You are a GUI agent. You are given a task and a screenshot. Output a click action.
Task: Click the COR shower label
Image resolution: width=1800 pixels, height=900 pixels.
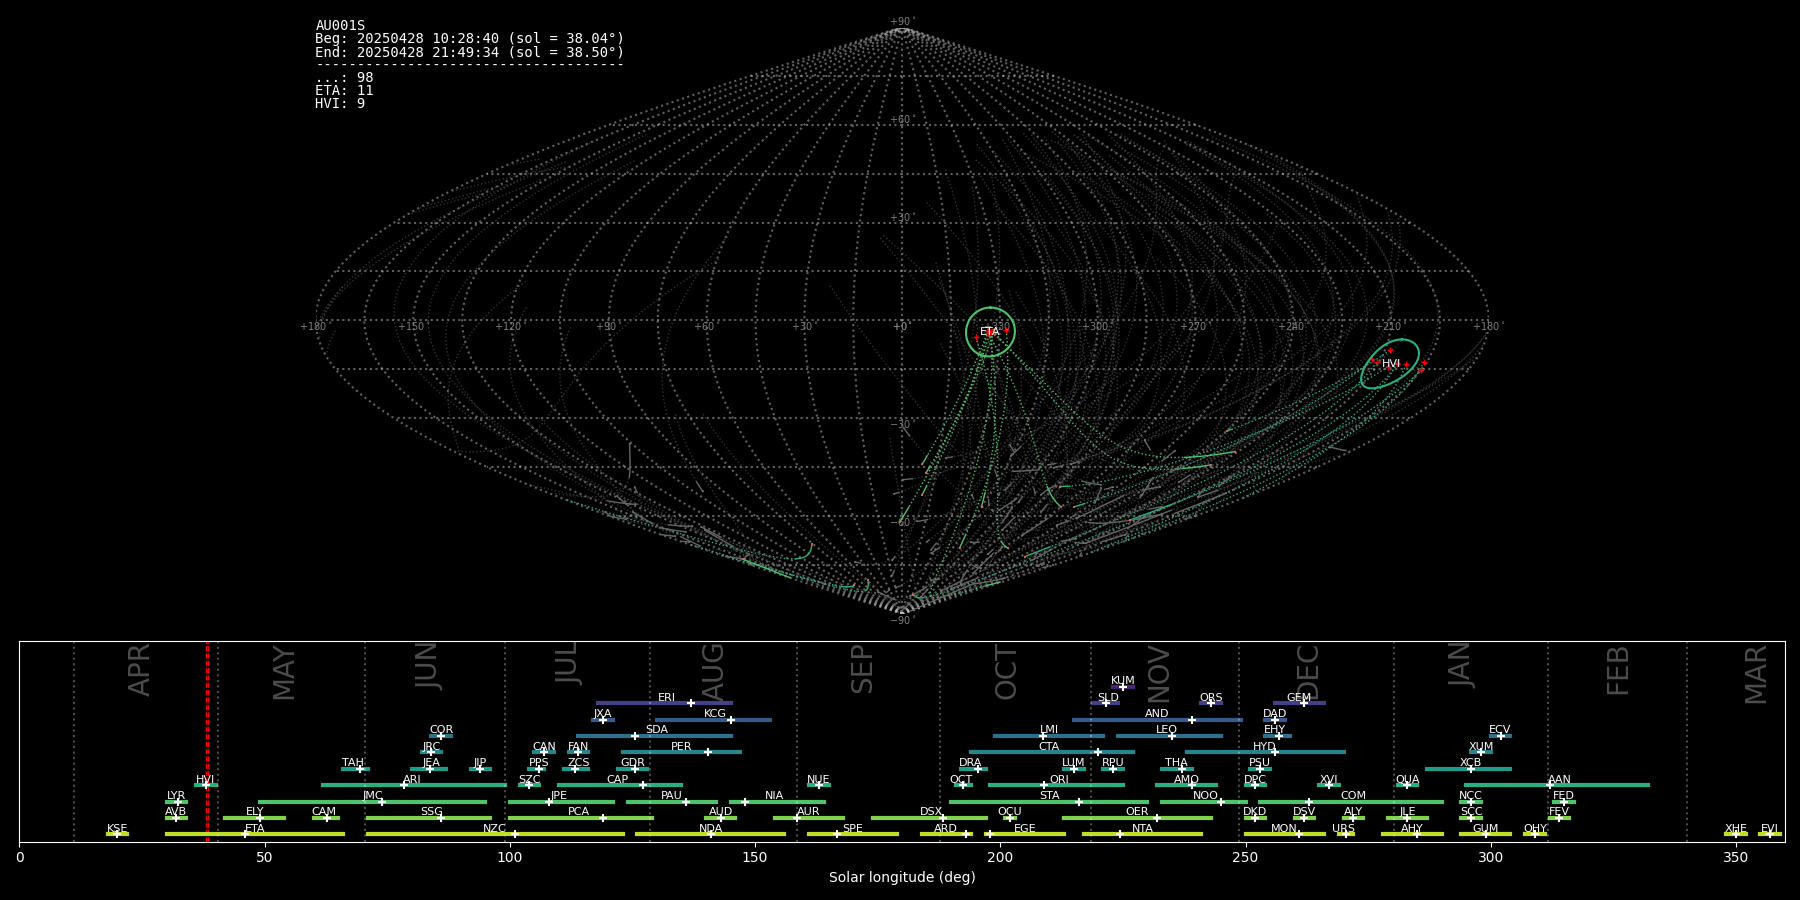pos(441,730)
